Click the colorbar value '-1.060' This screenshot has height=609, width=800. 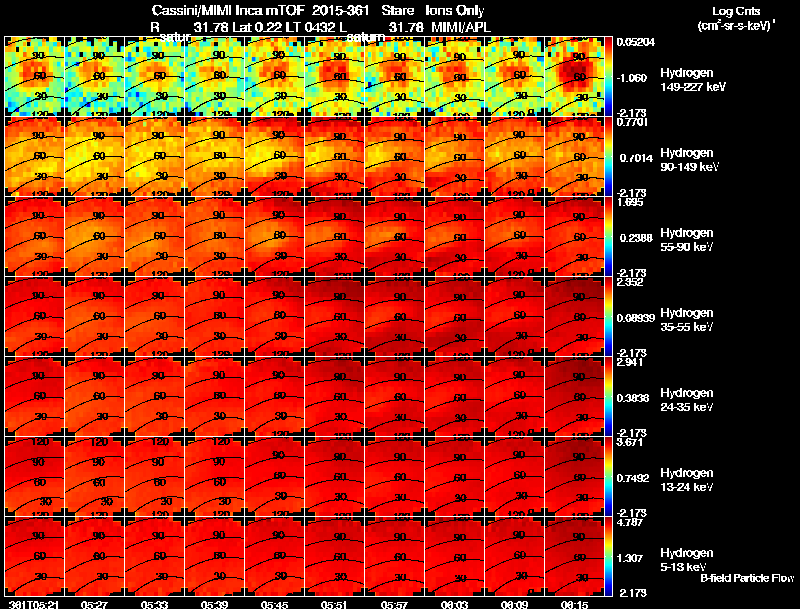pyautogui.click(x=632, y=78)
